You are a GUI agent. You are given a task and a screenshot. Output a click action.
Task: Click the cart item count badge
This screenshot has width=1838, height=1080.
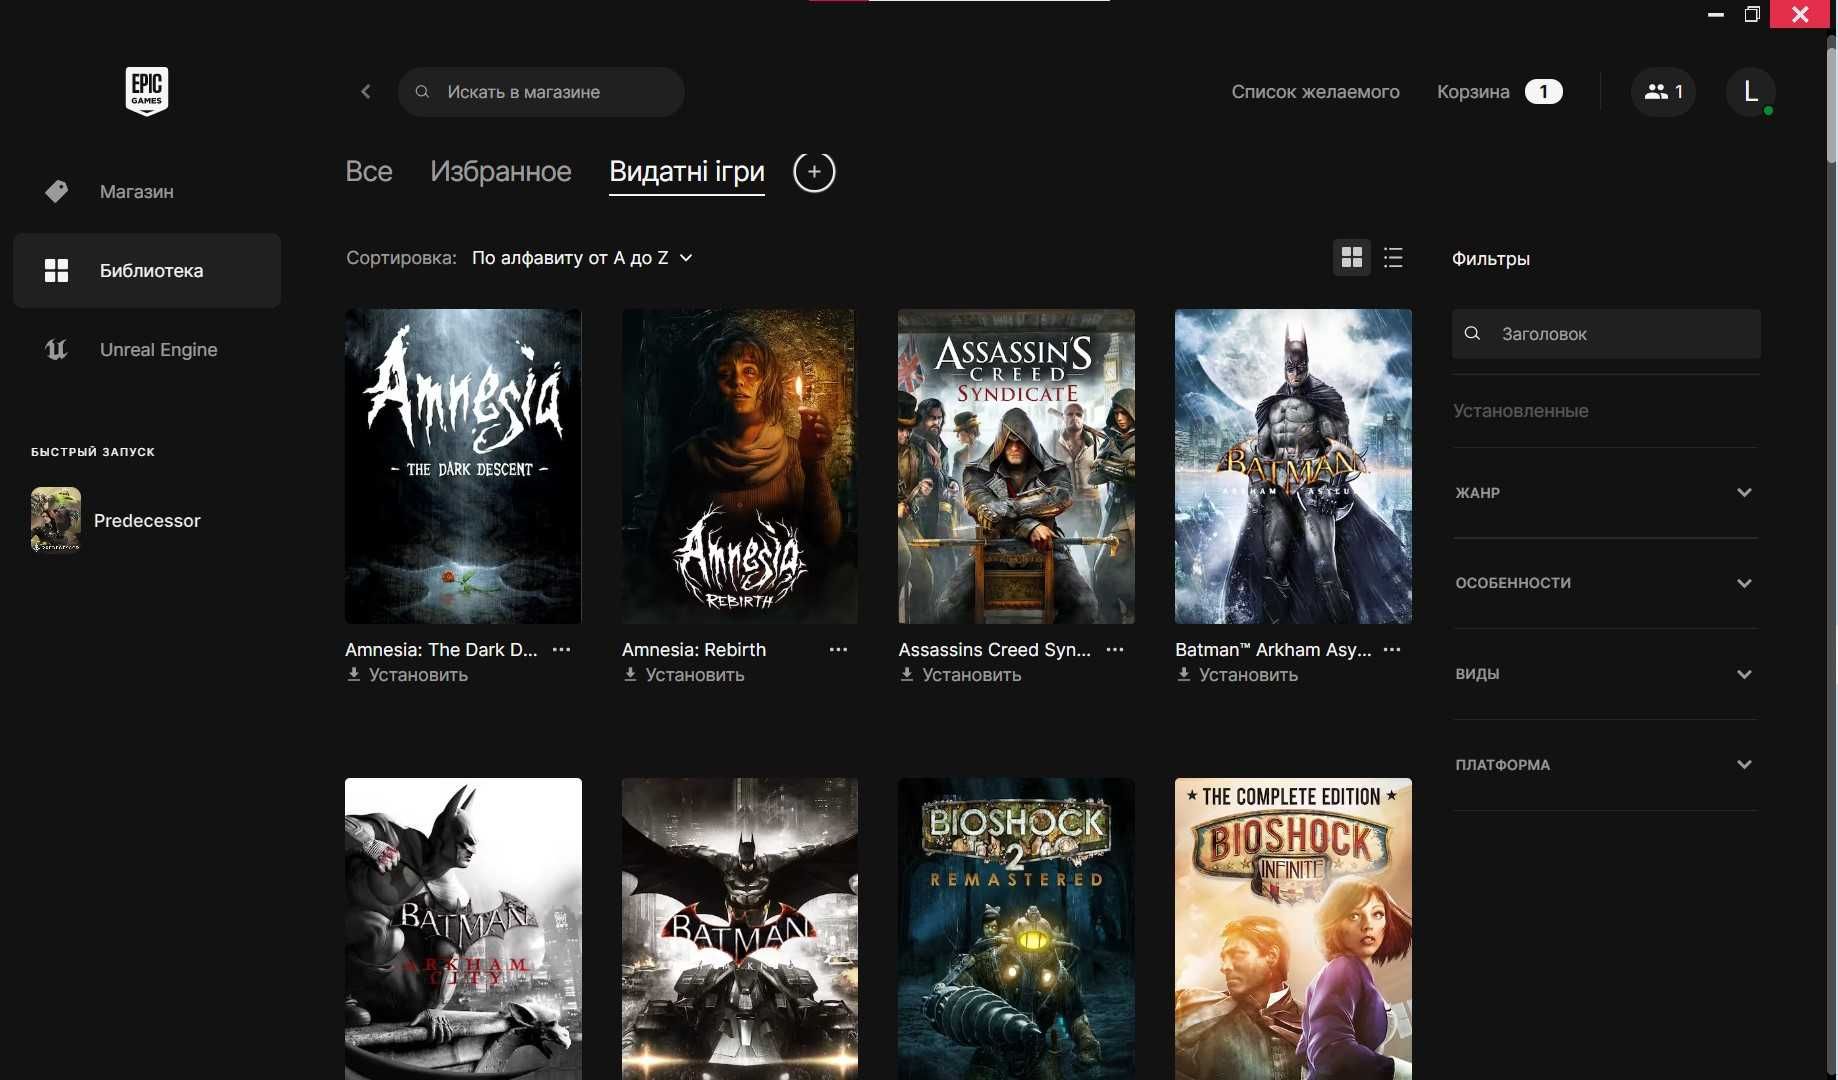click(x=1543, y=92)
